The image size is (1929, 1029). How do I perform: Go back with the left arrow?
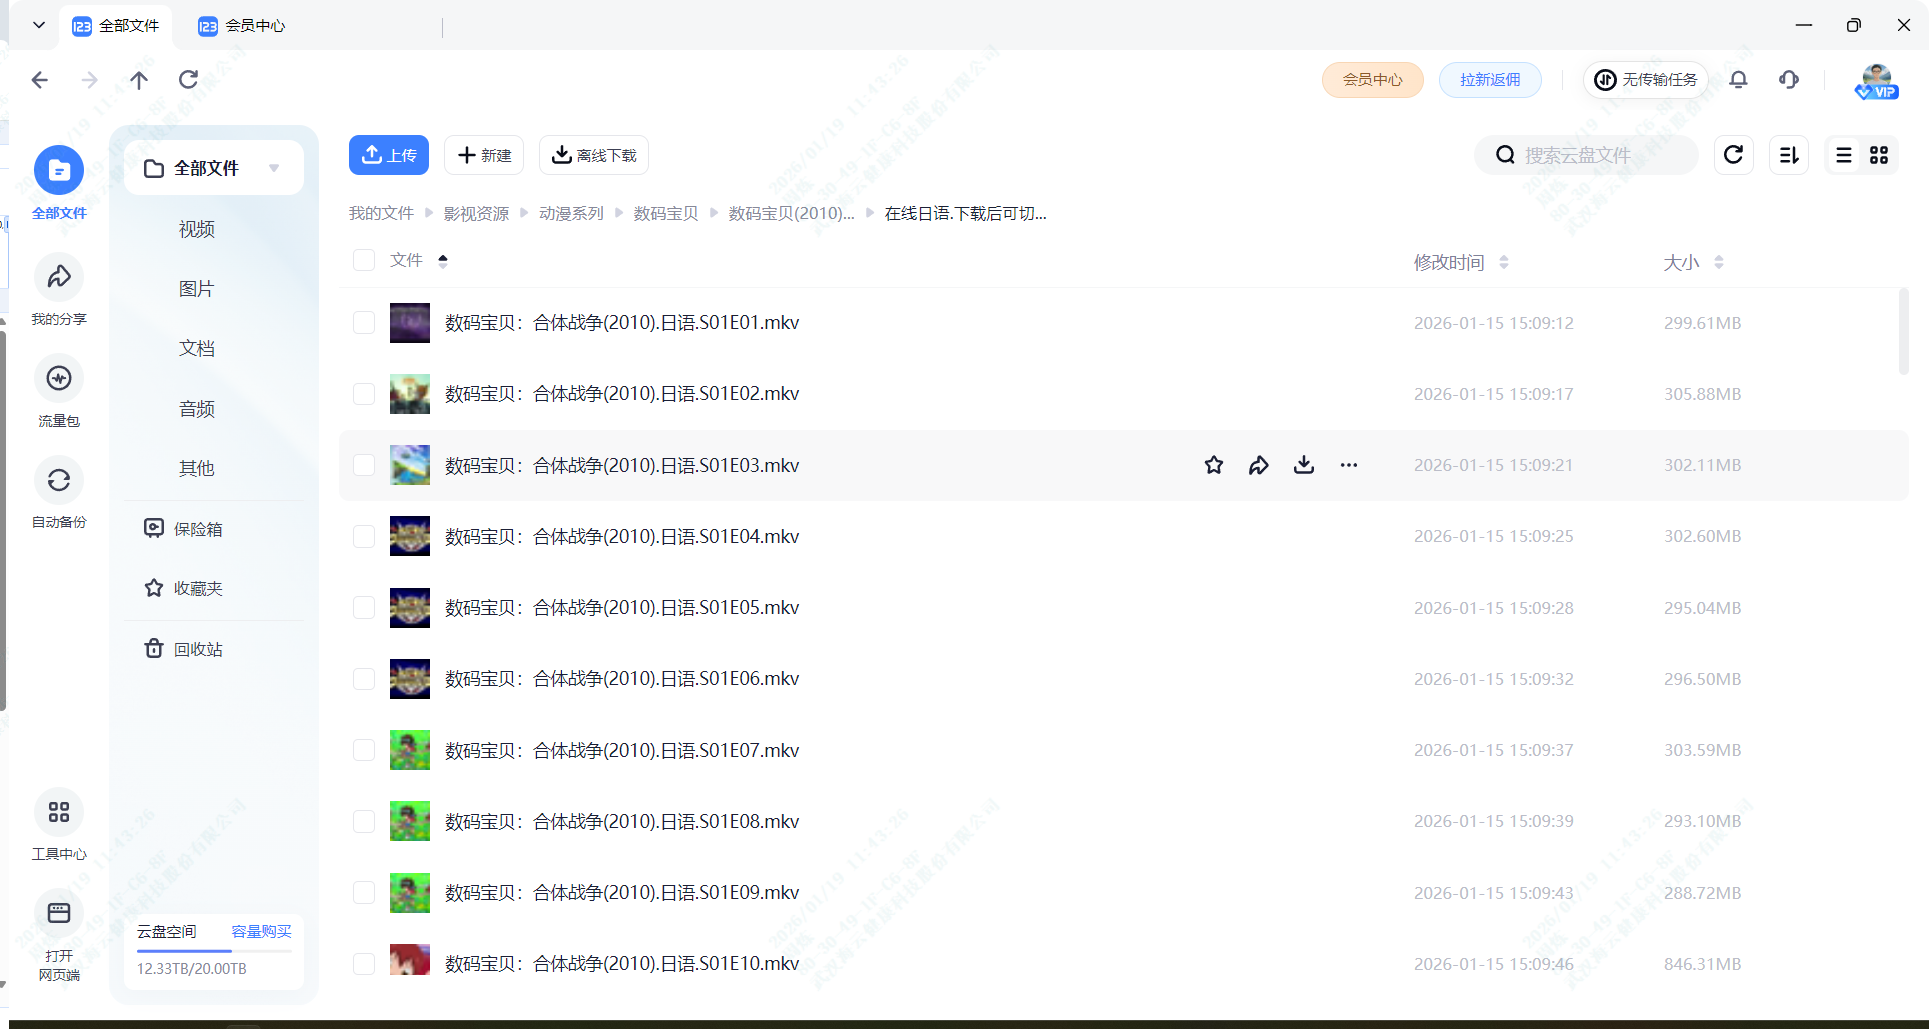click(x=40, y=80)
